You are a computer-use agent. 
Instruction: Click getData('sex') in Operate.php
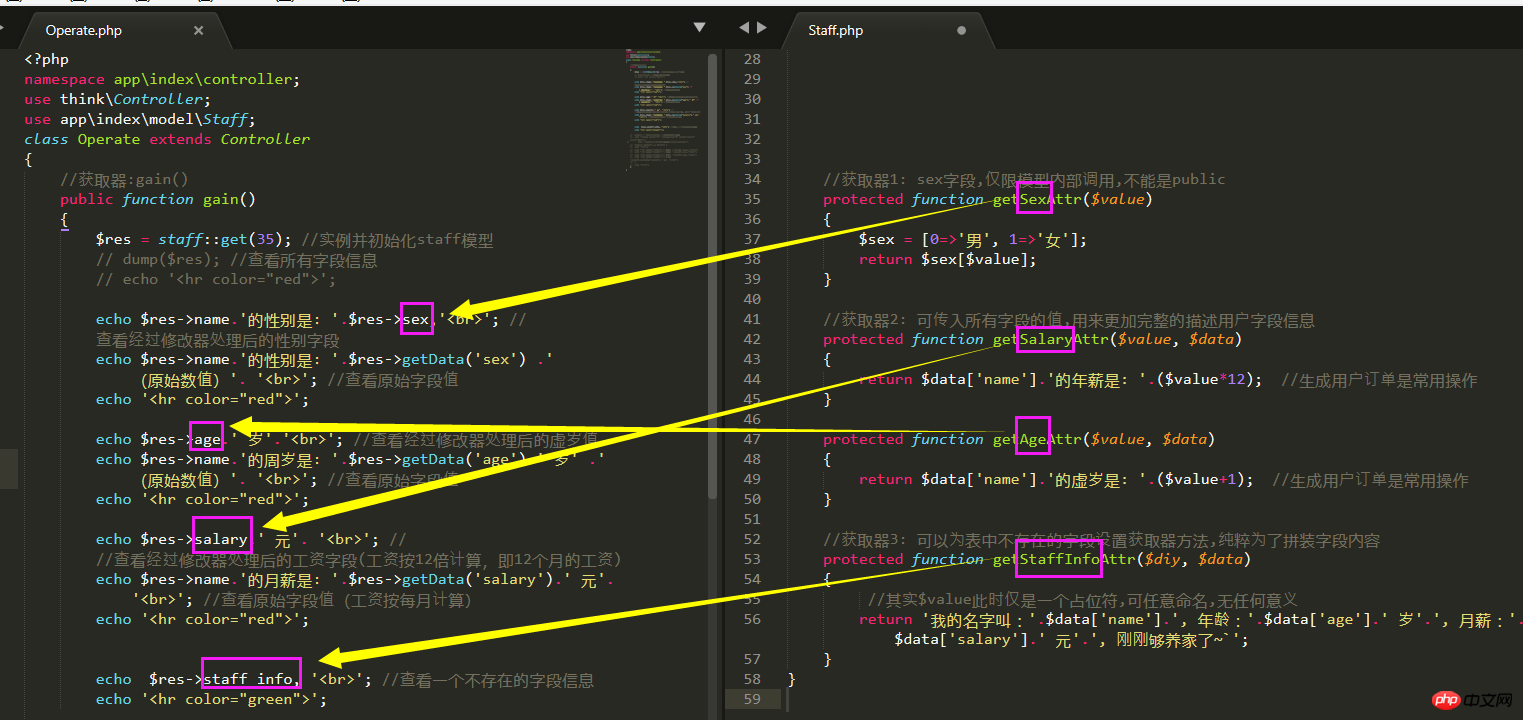467,359
